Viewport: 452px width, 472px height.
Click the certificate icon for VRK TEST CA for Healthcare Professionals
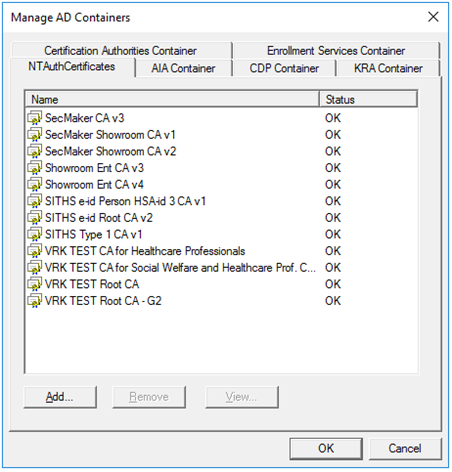tap(35, 251)
